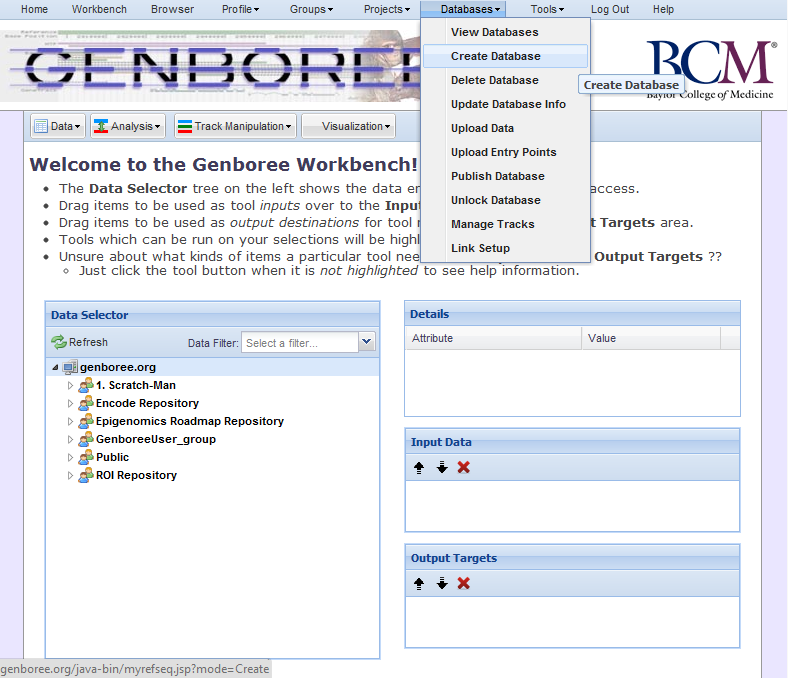Open the Track Manipulation toolbar button

[x=235, y=127]
